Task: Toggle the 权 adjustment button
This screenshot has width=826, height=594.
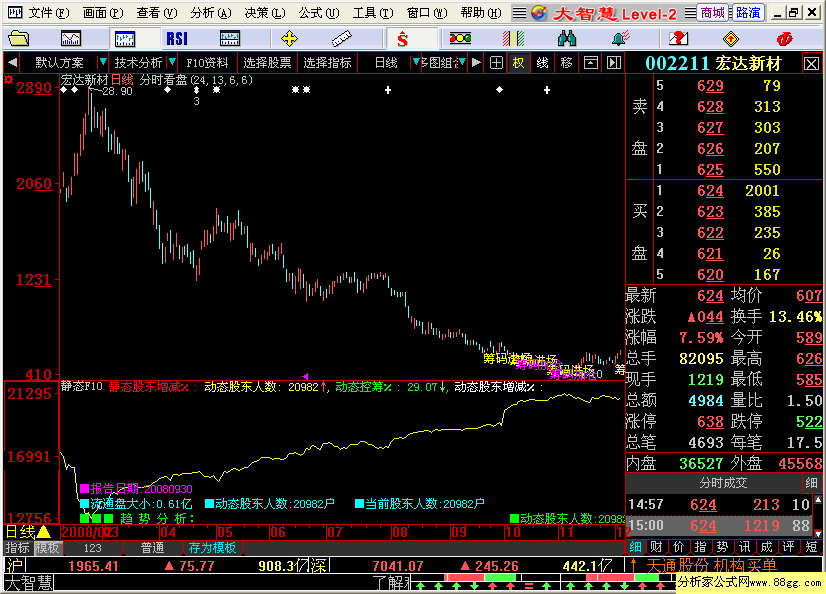Action: [519, 63]
